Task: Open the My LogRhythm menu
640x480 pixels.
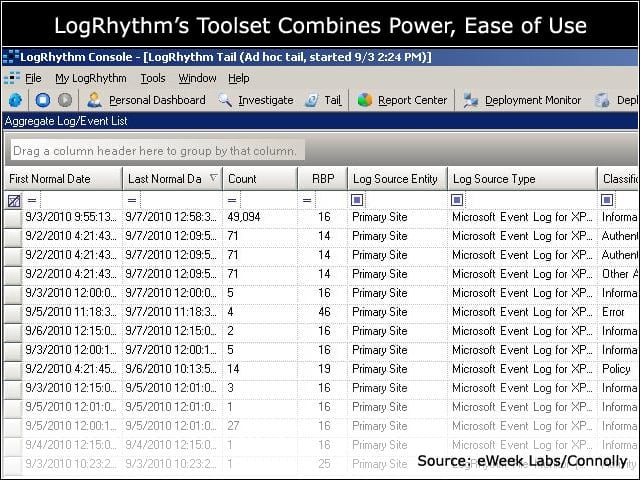Action: (x=91, y=78)
